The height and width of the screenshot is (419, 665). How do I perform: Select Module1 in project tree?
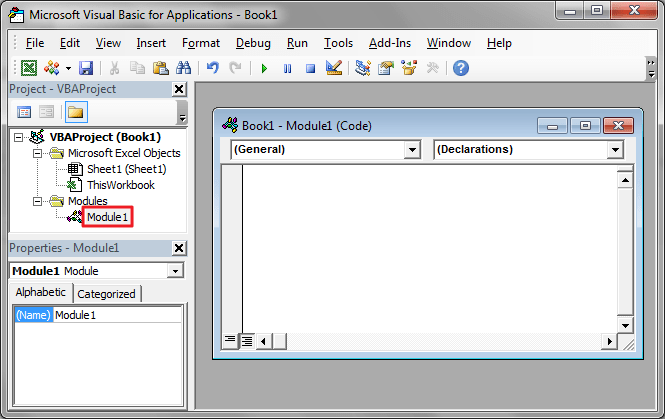pos(107,217)
